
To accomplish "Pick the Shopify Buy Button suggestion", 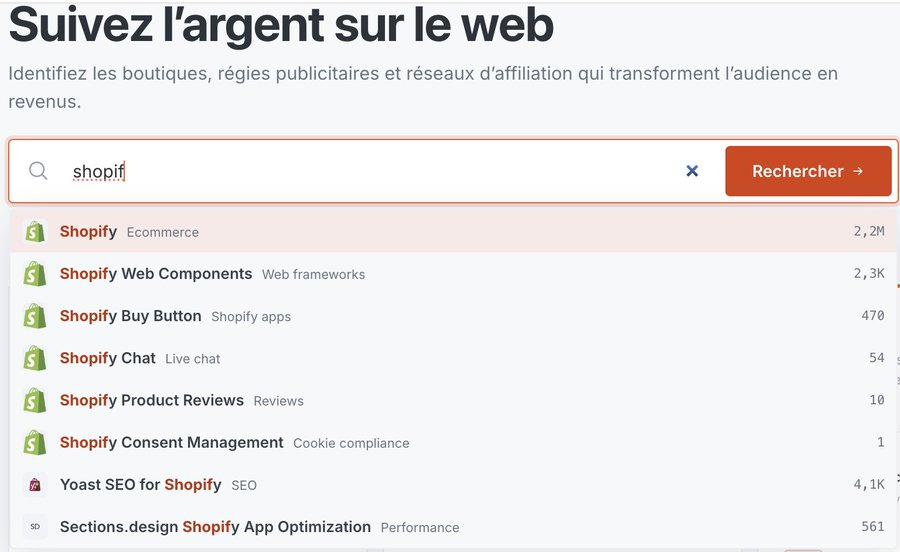I will [453, 316].
